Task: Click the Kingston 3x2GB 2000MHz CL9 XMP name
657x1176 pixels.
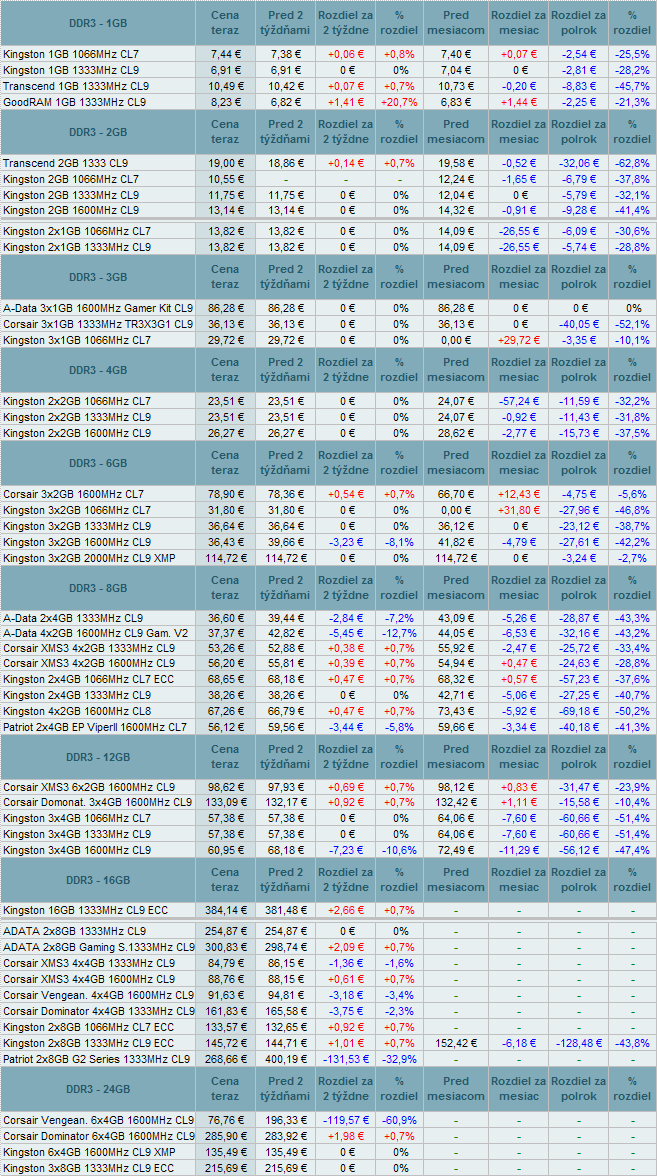Action: pyautogui.click(x=88, y=557)
